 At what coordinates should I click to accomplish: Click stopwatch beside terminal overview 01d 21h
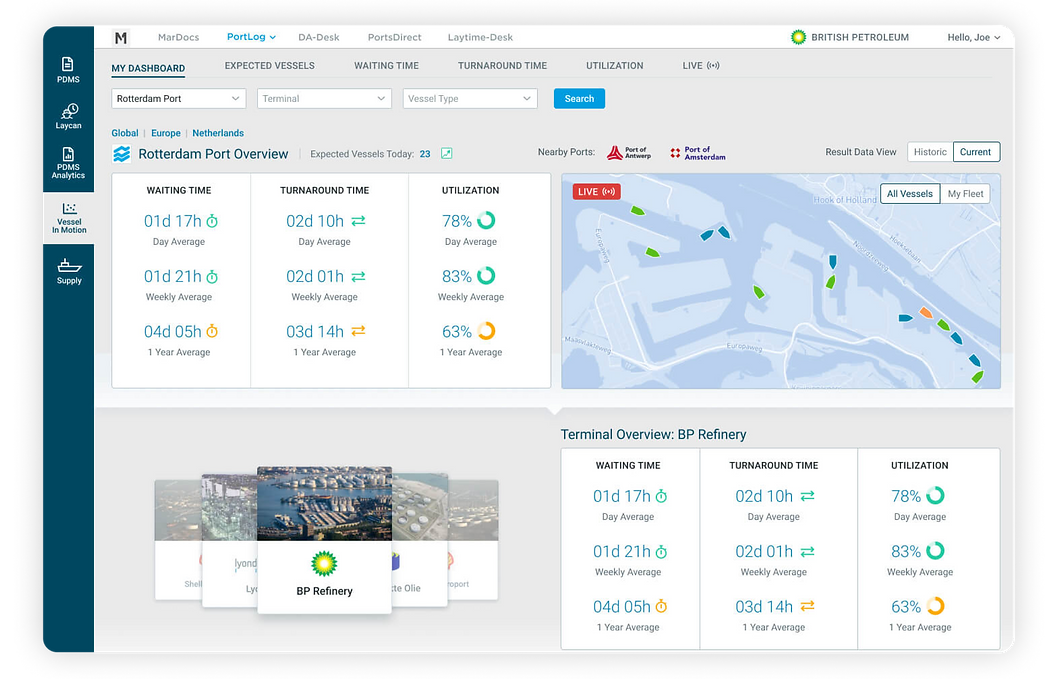coord(661,552)
